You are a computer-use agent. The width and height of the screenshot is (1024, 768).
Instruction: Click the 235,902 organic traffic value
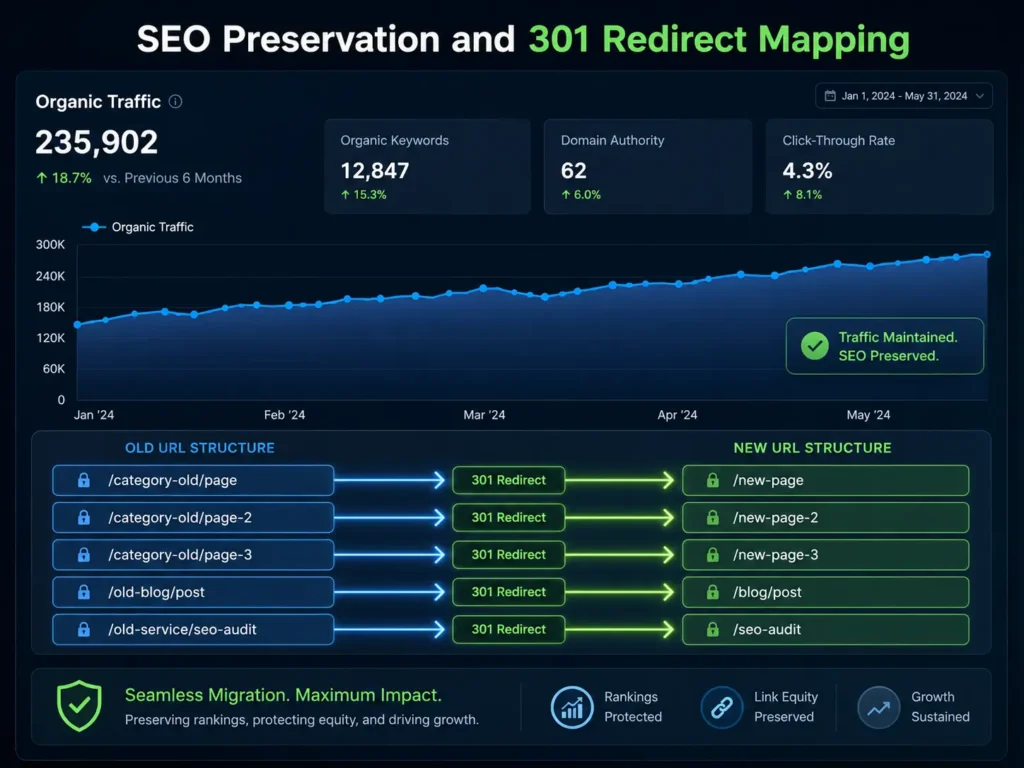[97, 142]
